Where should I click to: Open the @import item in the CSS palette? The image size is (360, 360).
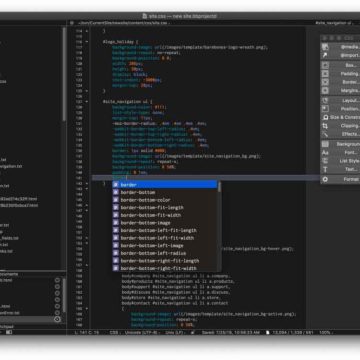(341, 55)
